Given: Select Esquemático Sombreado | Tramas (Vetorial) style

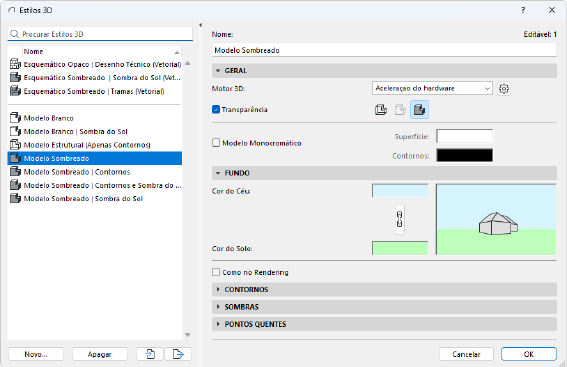Looking at the screenshot, I should pyautogui.click(x=95, y=91).
